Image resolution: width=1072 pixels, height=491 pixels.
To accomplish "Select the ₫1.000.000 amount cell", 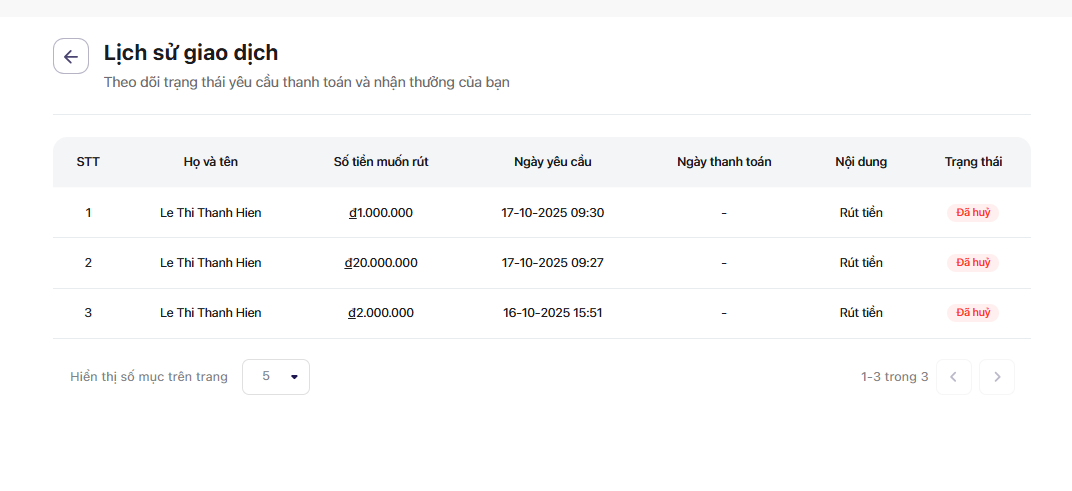I will click(x=381, y=213).
